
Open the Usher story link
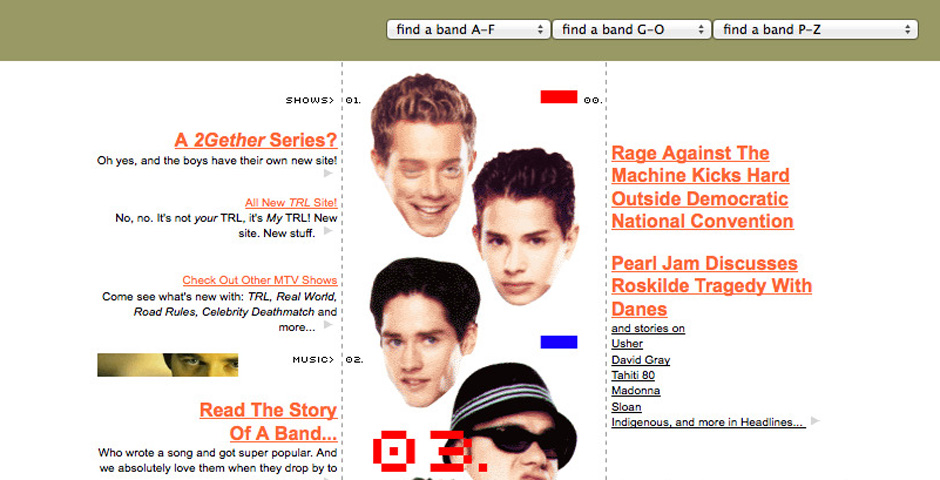point(627,344)
